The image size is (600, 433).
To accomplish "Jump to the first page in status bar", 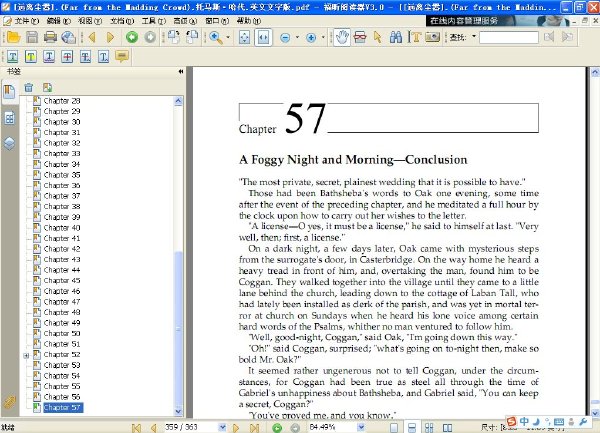I will pyautogui.click(x=136, y=428).
